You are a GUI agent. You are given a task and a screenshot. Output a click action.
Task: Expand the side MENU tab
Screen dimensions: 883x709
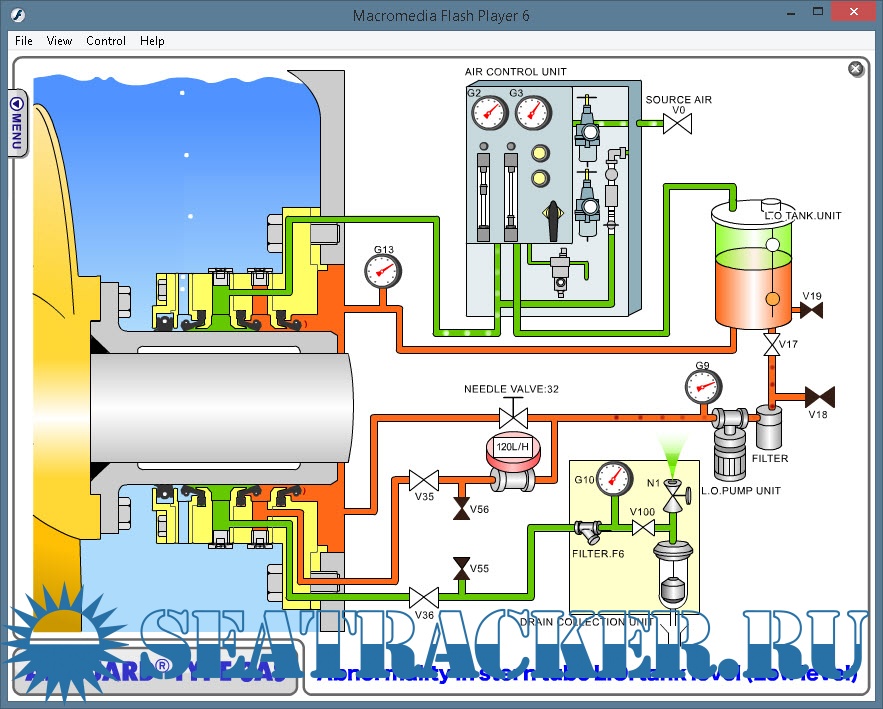click(x=17, y=122)
